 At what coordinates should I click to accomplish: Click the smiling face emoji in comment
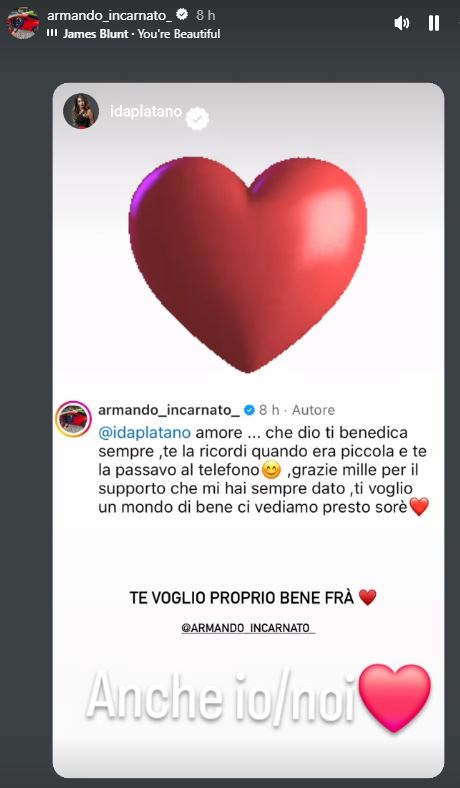271,470
